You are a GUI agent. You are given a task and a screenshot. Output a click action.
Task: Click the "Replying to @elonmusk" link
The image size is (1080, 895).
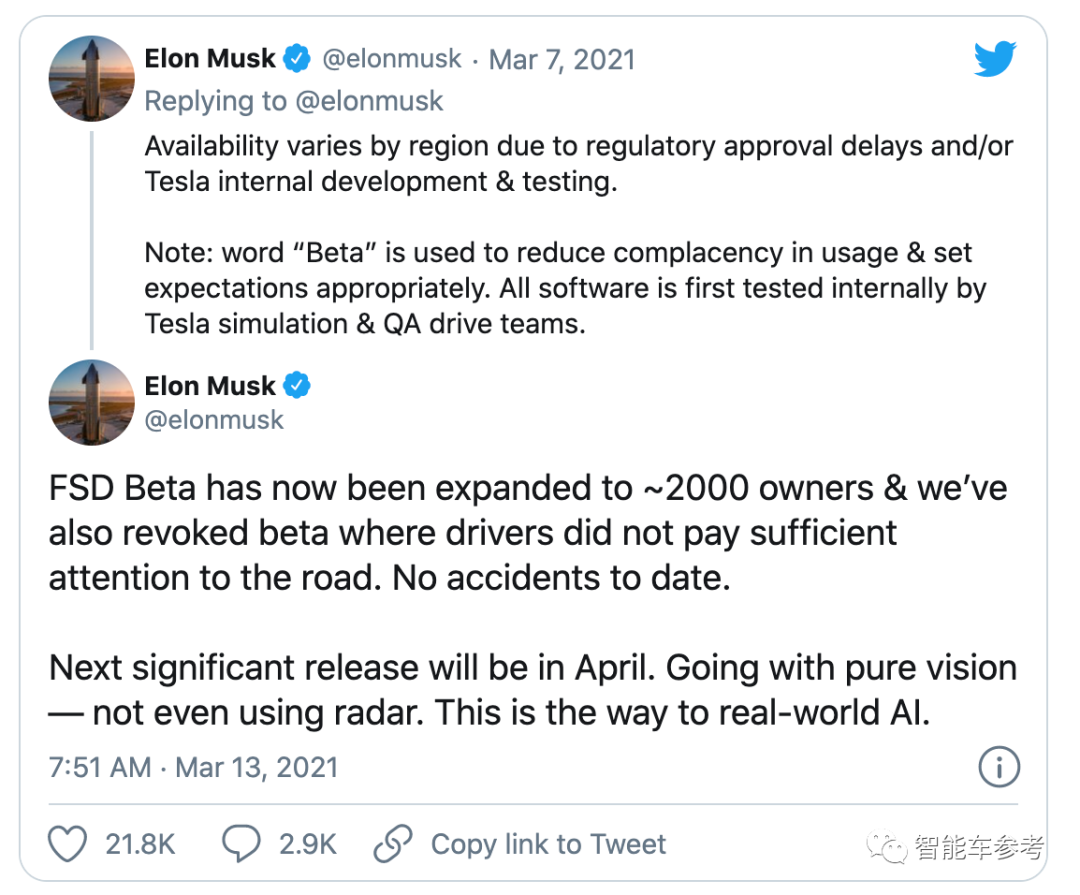[294, 100]
